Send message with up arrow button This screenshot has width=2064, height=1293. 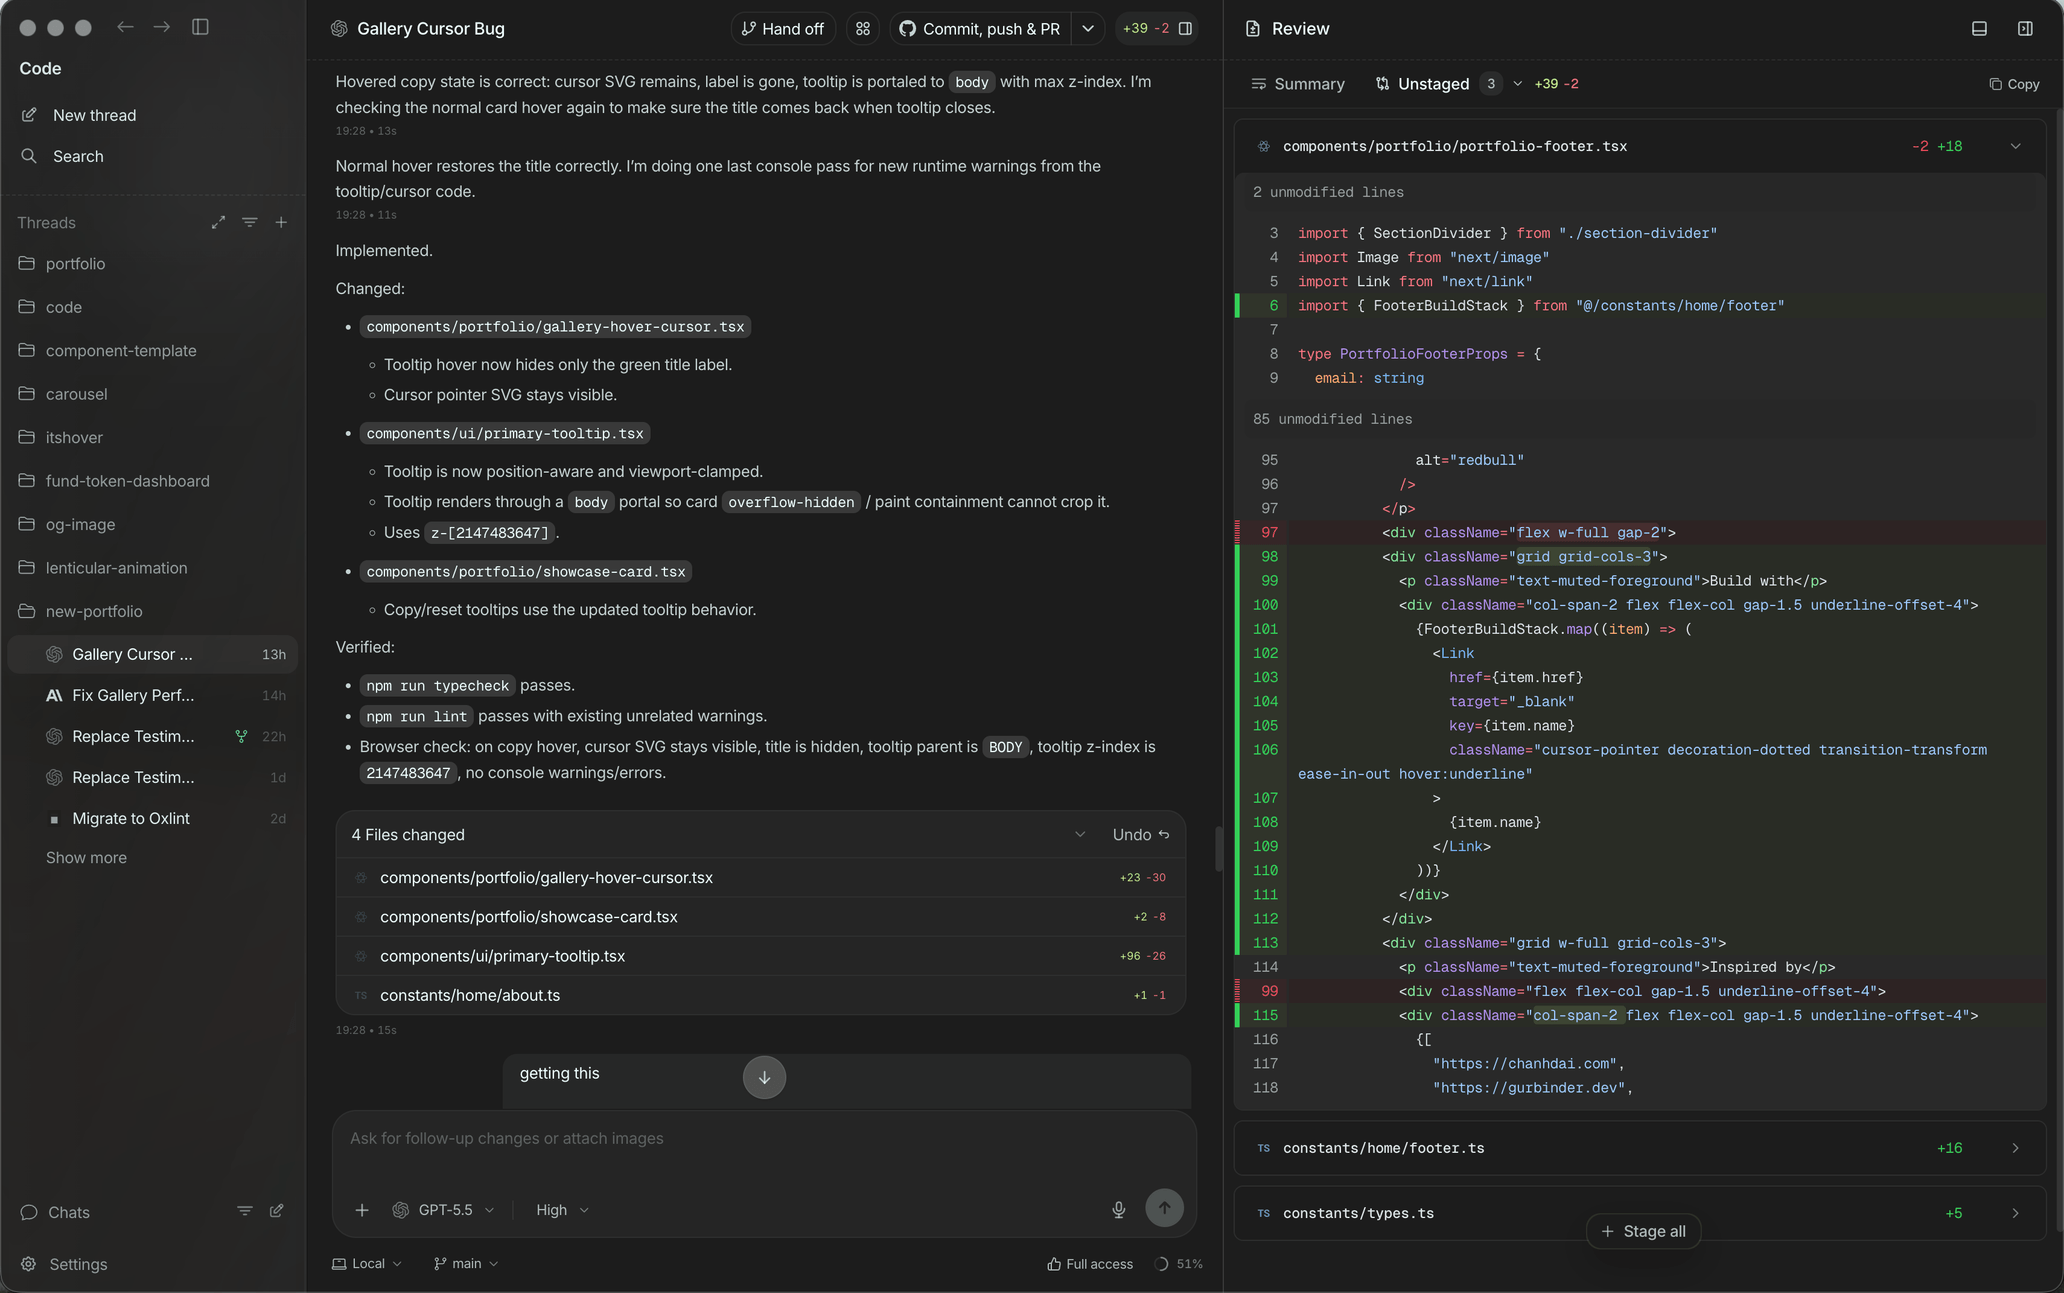1164,1208
